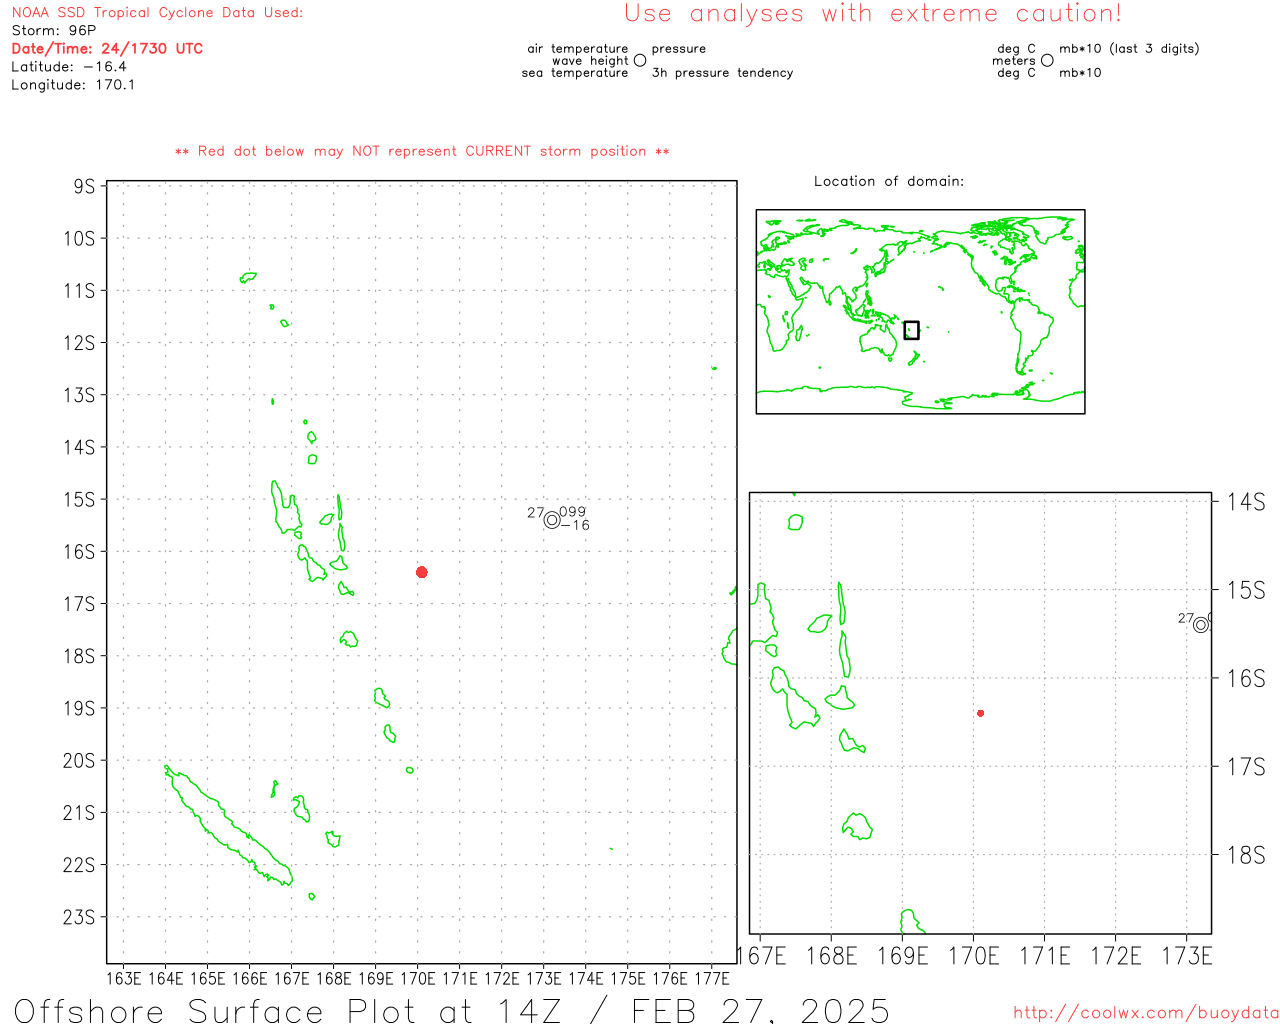Click the '174E' longitude label on main map
The width and height of the screenshot is (1280, 1024).
(x=585, y=978)
